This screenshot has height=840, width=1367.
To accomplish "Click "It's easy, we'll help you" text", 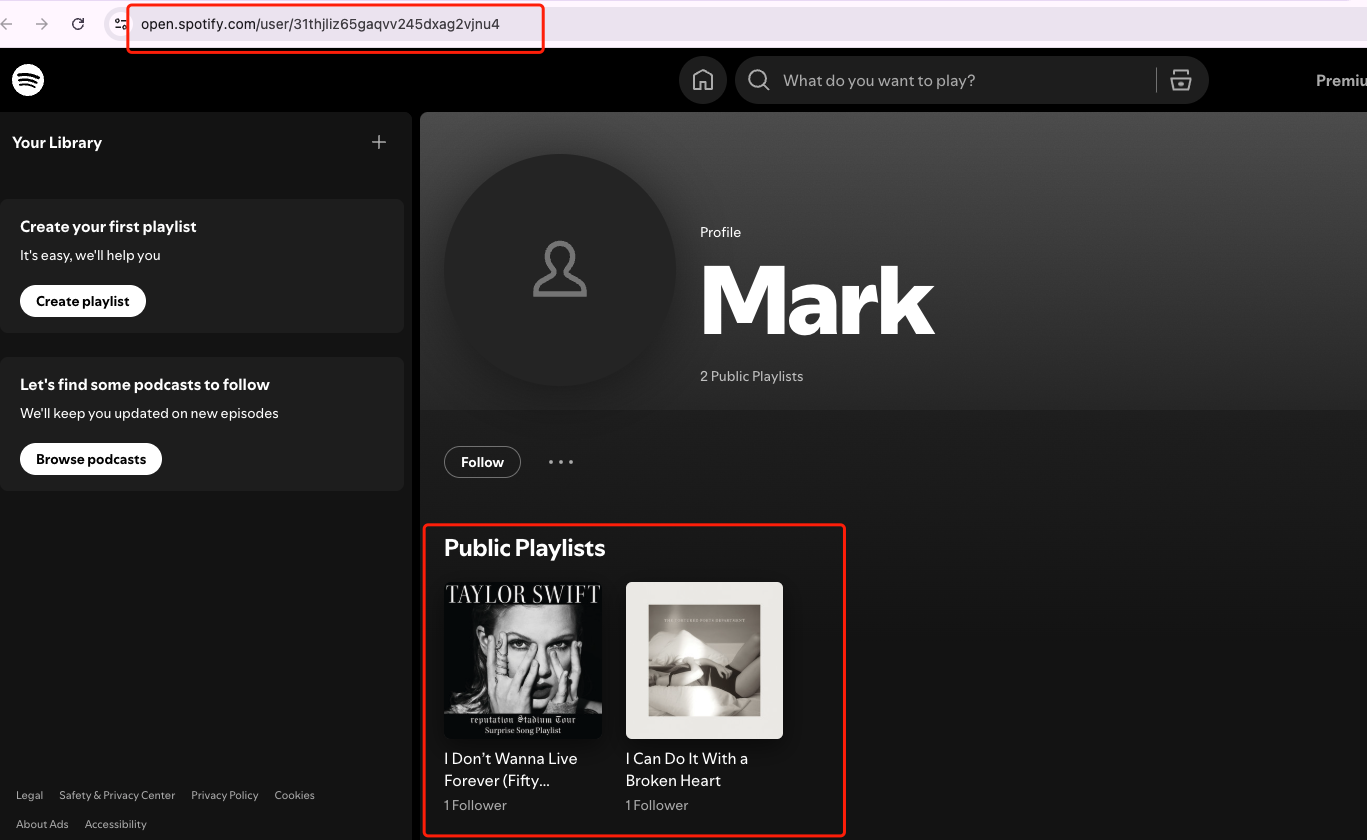I will click(x=90, y=255).
